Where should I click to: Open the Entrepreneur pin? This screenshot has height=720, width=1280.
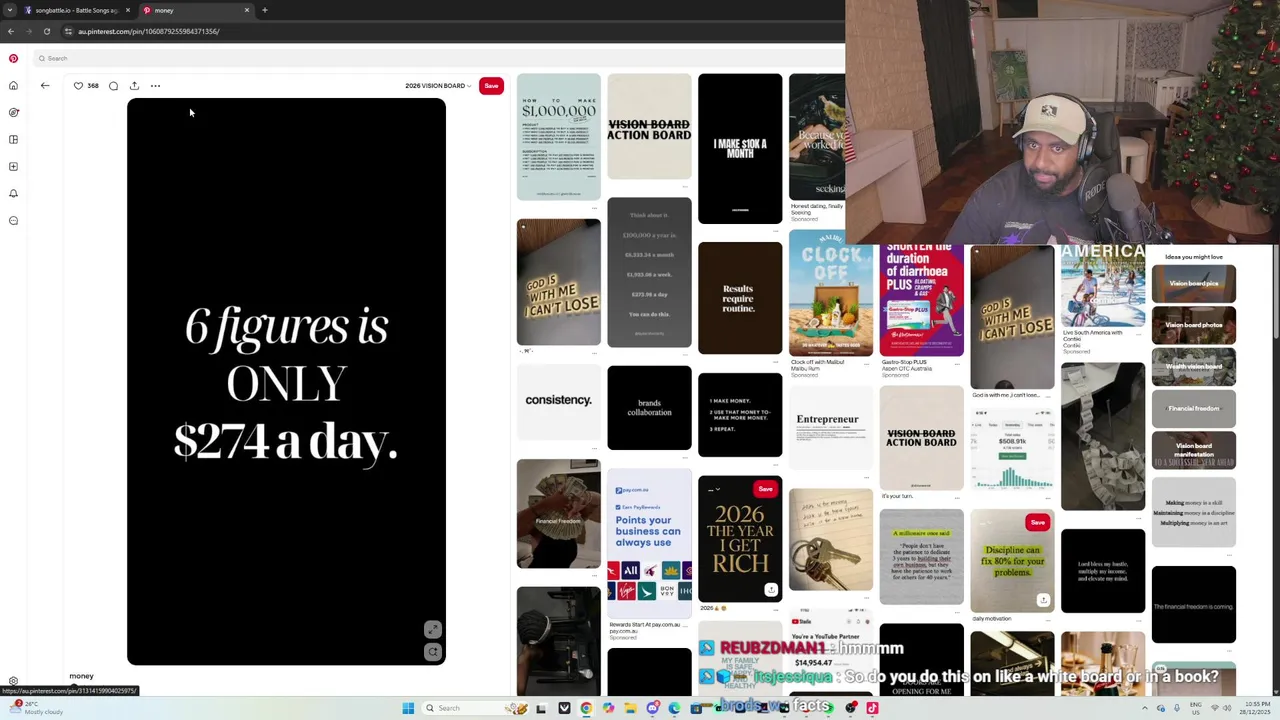[x=830, y=428]
